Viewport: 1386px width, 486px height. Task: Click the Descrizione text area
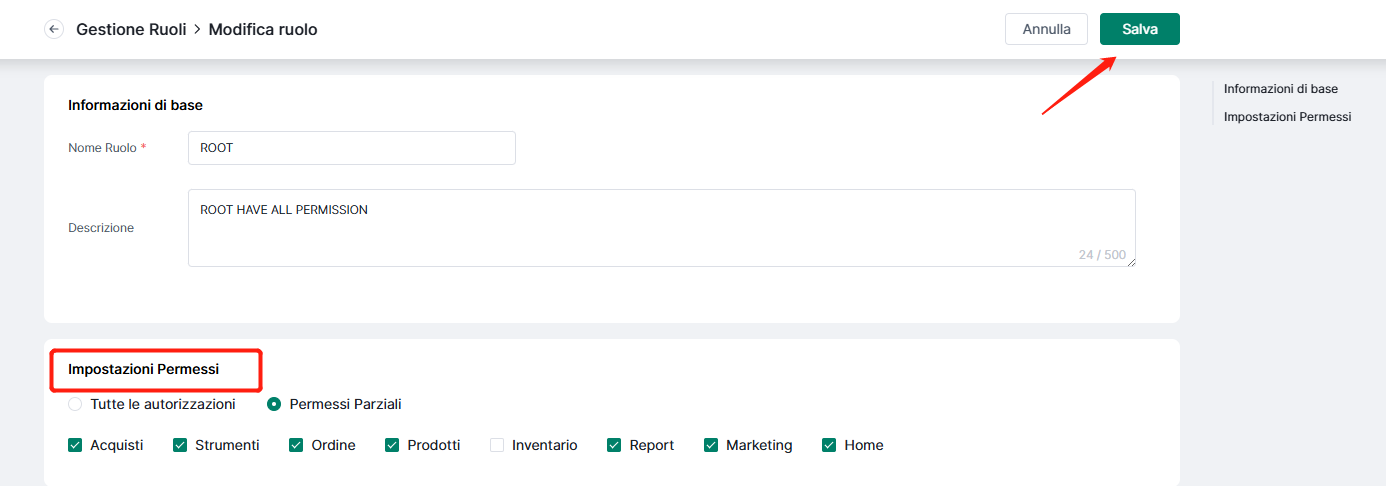tap(662, 228)
